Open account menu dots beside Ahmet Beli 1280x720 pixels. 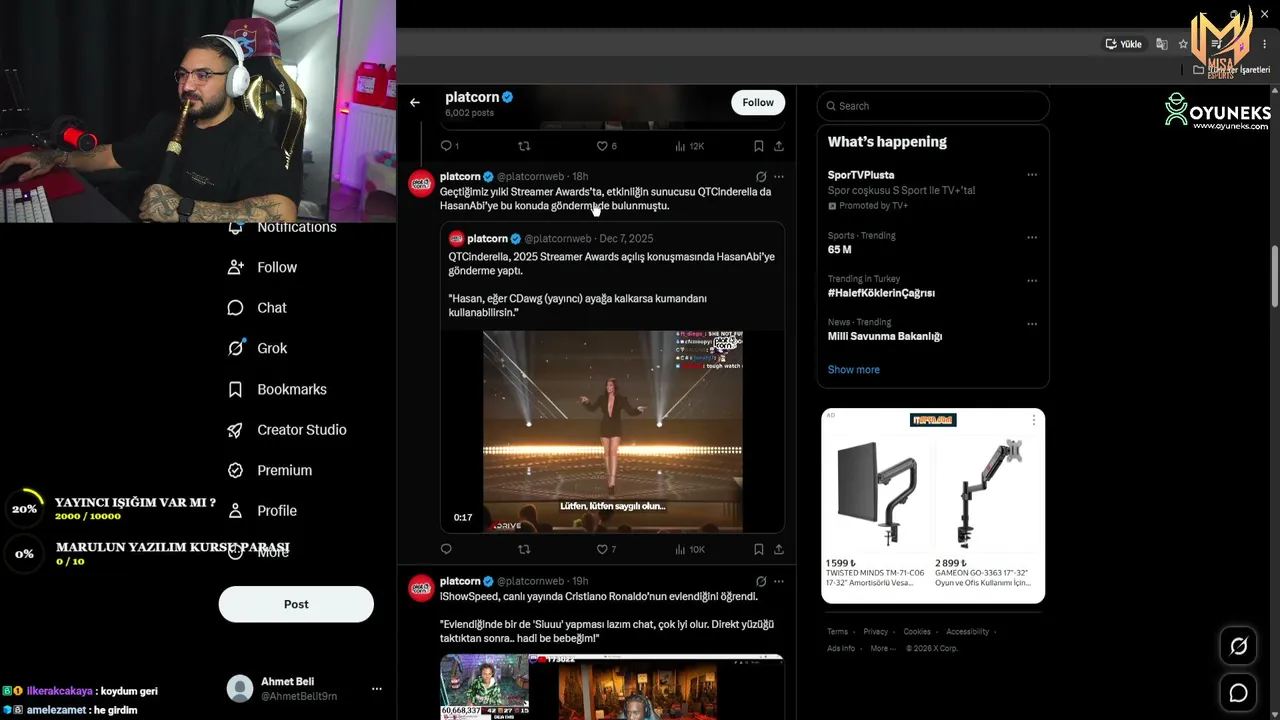376,689
